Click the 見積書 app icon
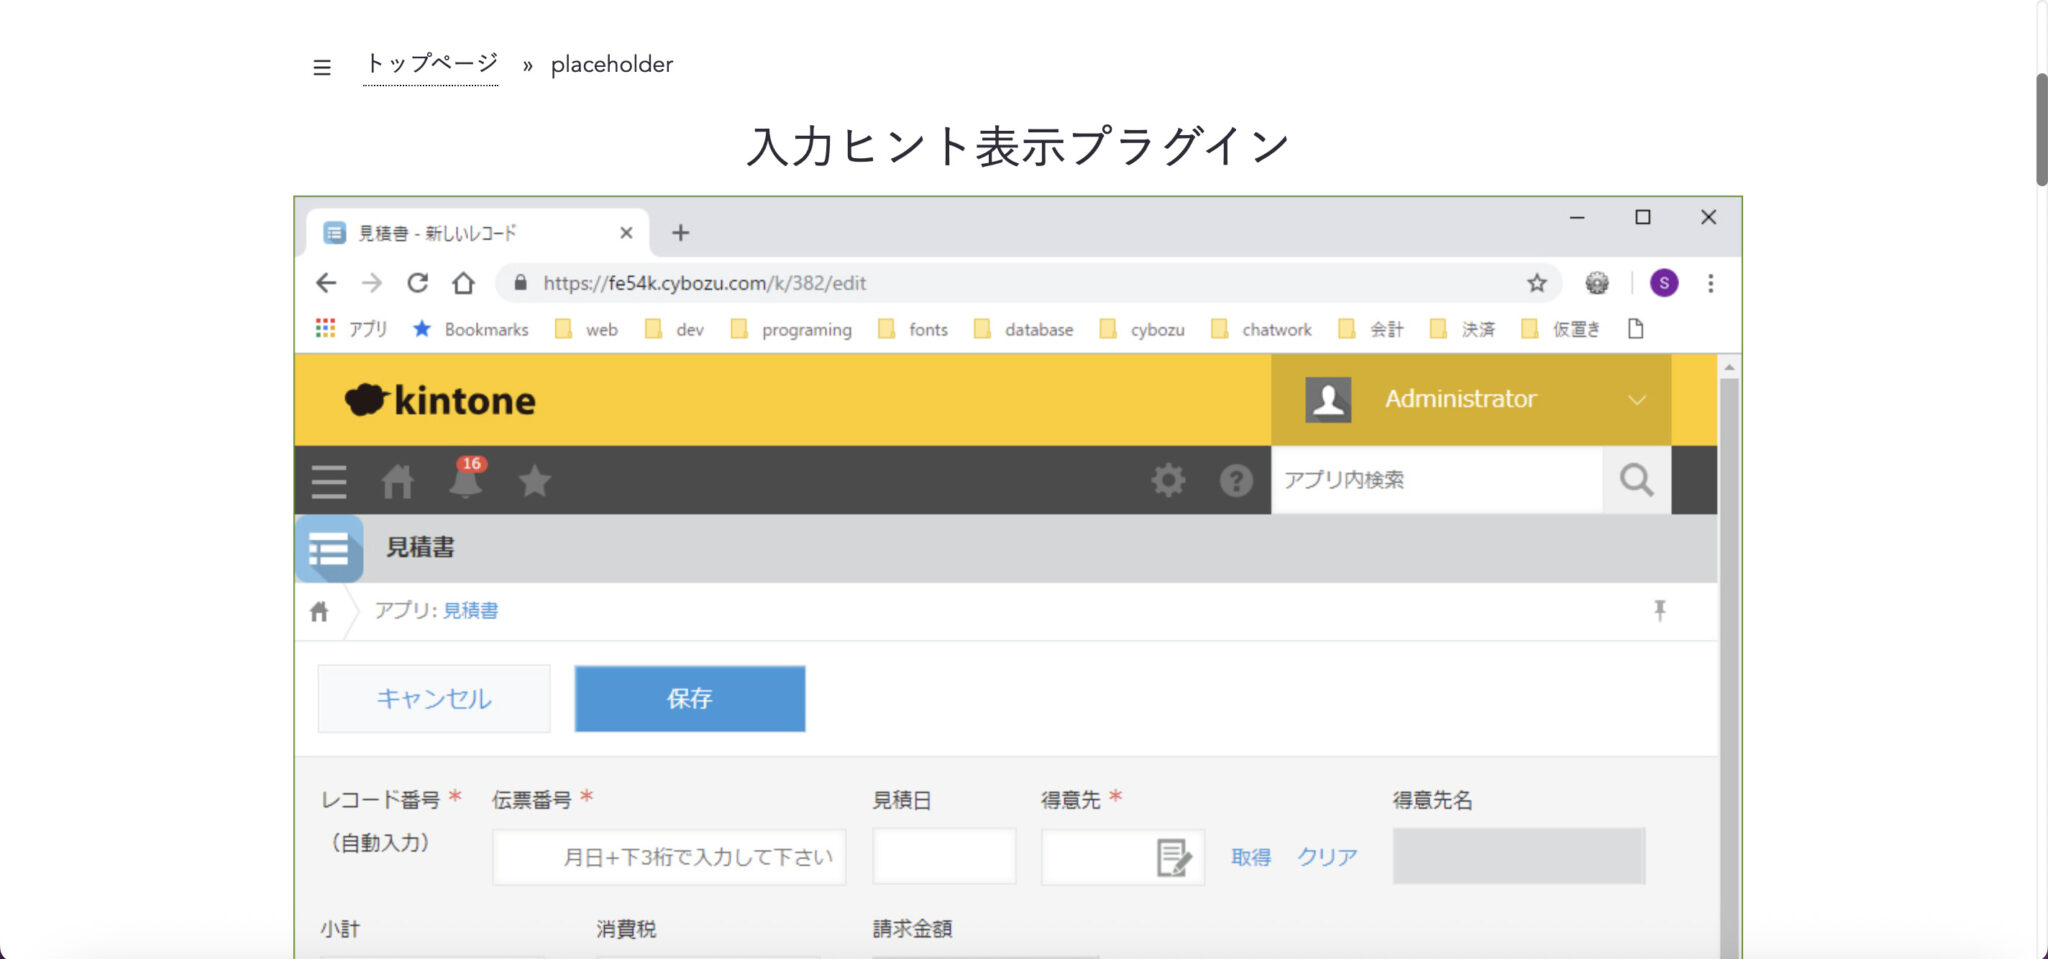Screen dimensions: 2048x959 [x=329, y=548]
